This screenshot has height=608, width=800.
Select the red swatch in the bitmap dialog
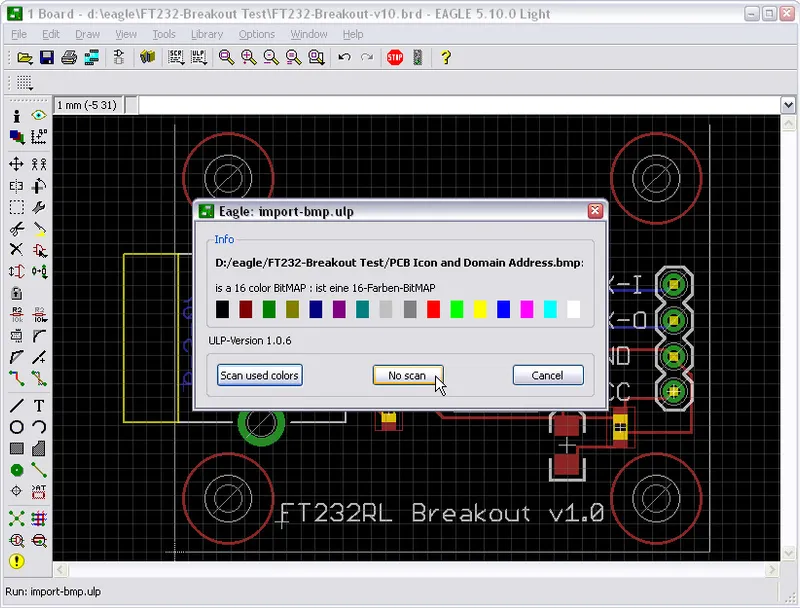(432, 310)
